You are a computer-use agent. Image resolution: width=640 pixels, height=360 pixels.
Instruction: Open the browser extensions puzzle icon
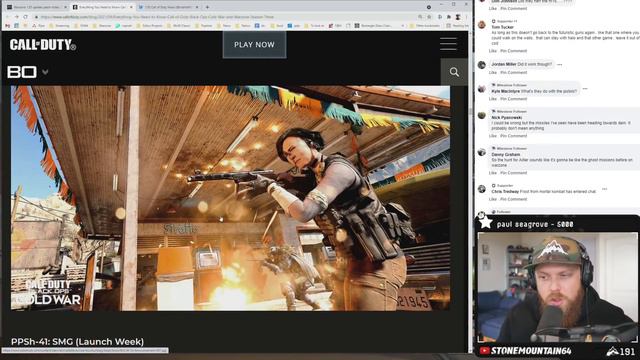point(449,17)
